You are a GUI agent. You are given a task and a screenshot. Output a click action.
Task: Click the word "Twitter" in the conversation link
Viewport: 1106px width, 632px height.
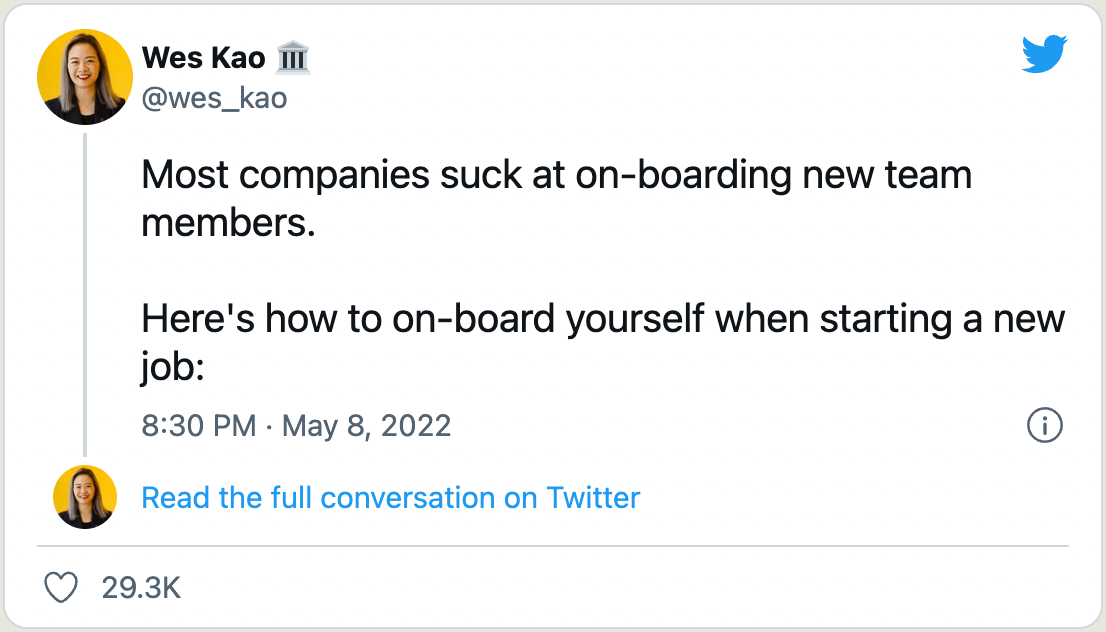tap(593, 497)
